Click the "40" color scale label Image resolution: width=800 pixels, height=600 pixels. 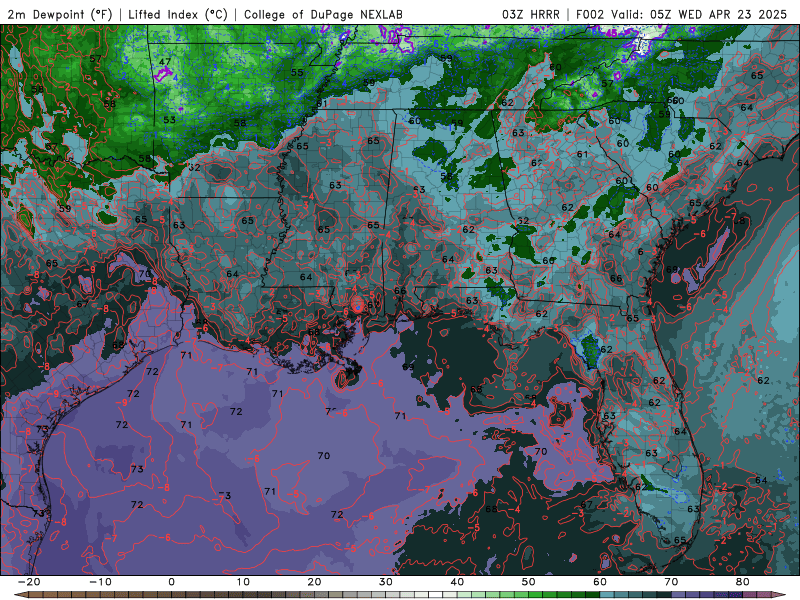coord(457,582)
